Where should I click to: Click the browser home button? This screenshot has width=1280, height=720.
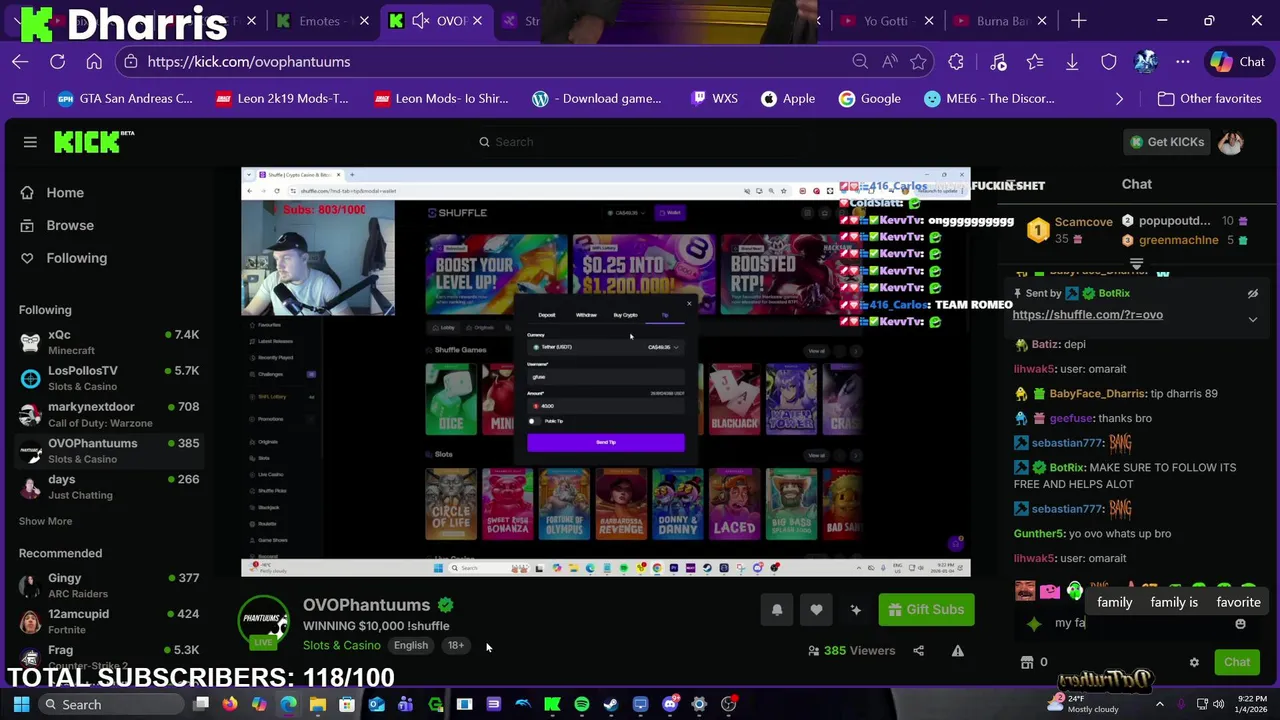click(94, 62)
